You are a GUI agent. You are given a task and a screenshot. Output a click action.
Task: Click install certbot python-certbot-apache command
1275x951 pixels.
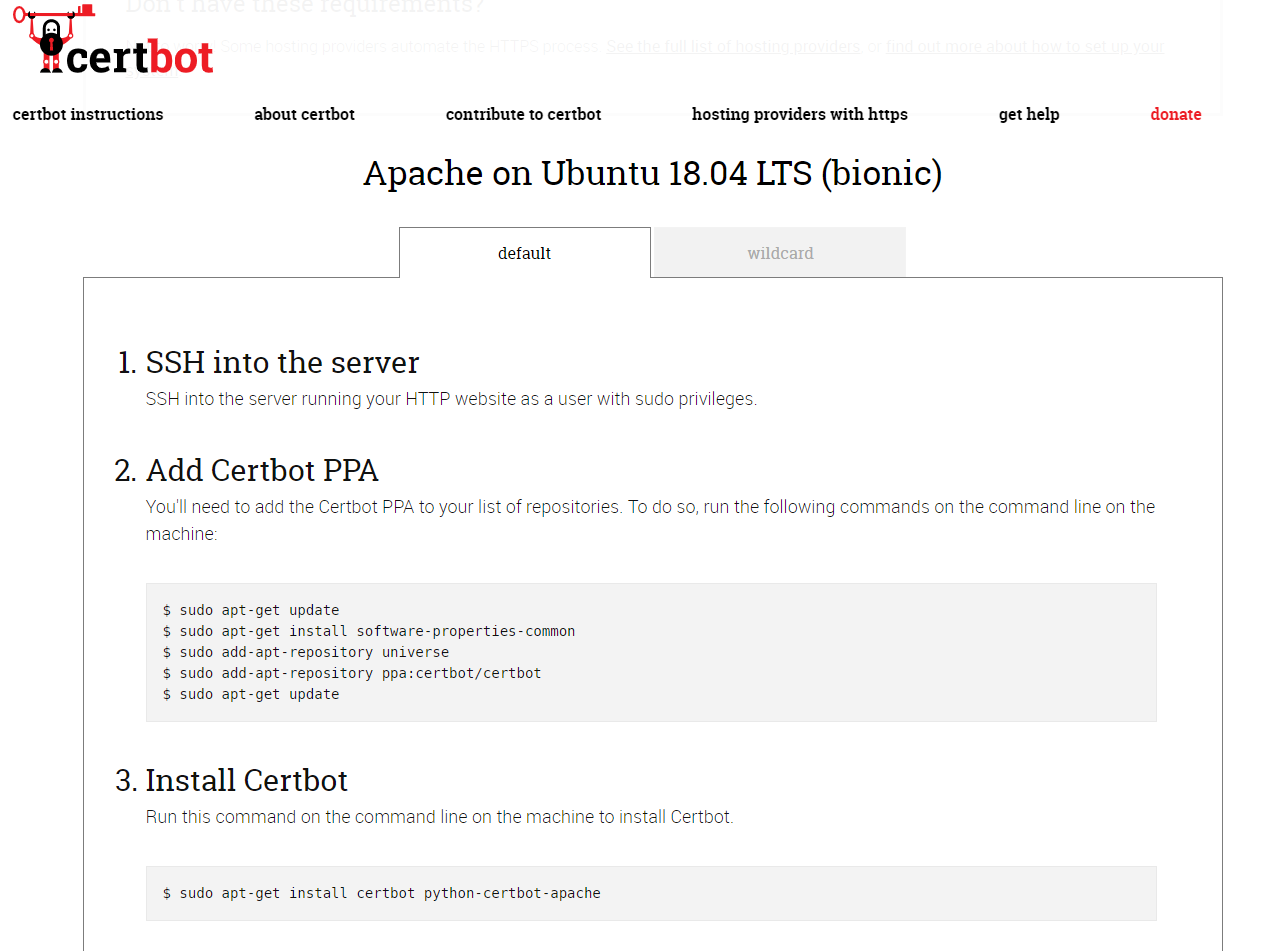[x=382, y=893]
